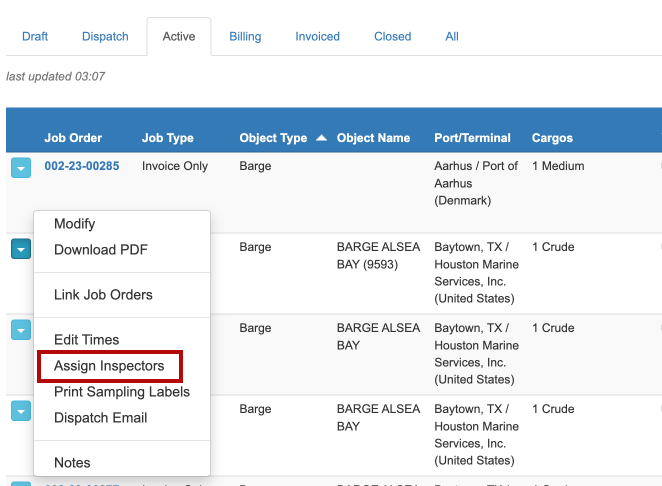Open row dropdown beside Dispatch Email entry
The height and width of the screenshot is (486, 662).
(x=21, y=411)
